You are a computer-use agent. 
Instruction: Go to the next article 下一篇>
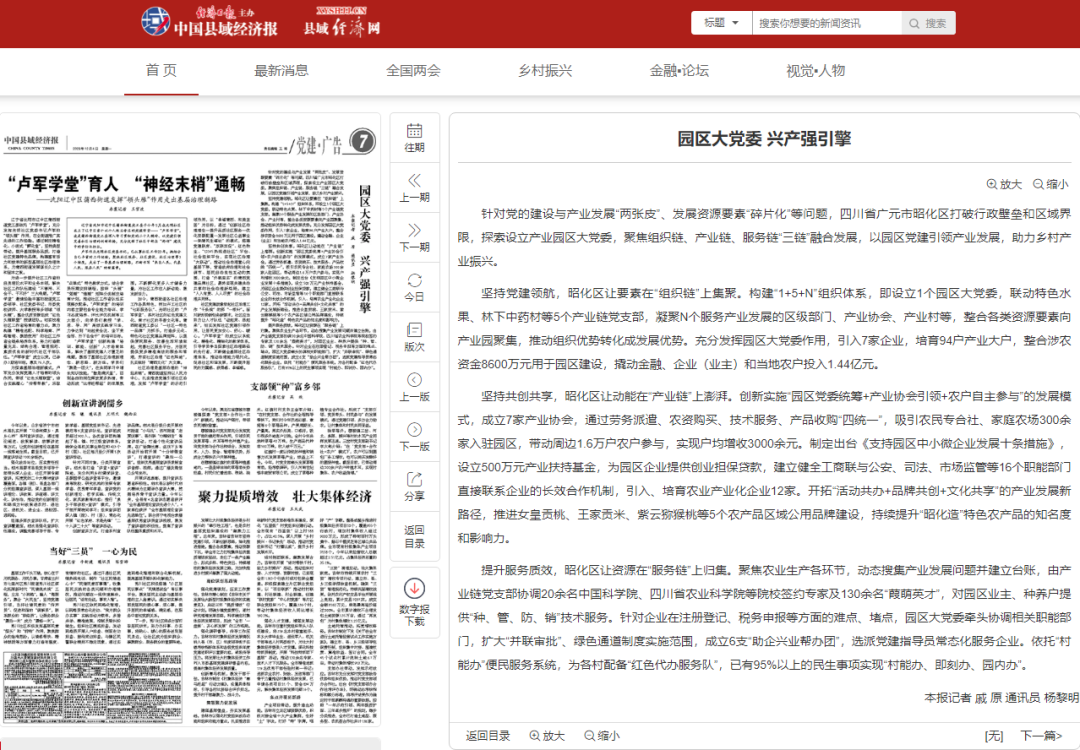(x=1041, y=736)
